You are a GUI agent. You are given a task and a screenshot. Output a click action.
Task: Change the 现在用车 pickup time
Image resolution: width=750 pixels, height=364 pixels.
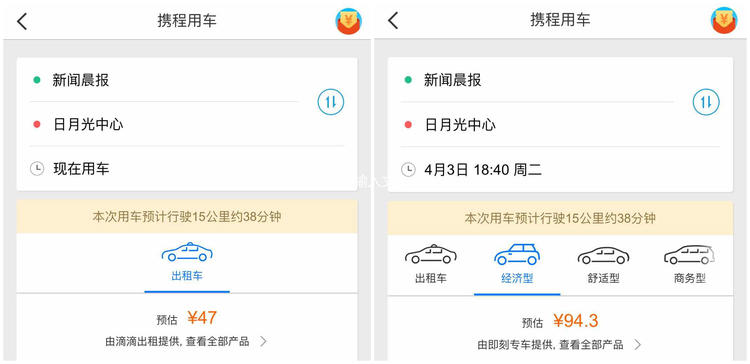pos(187,168)
